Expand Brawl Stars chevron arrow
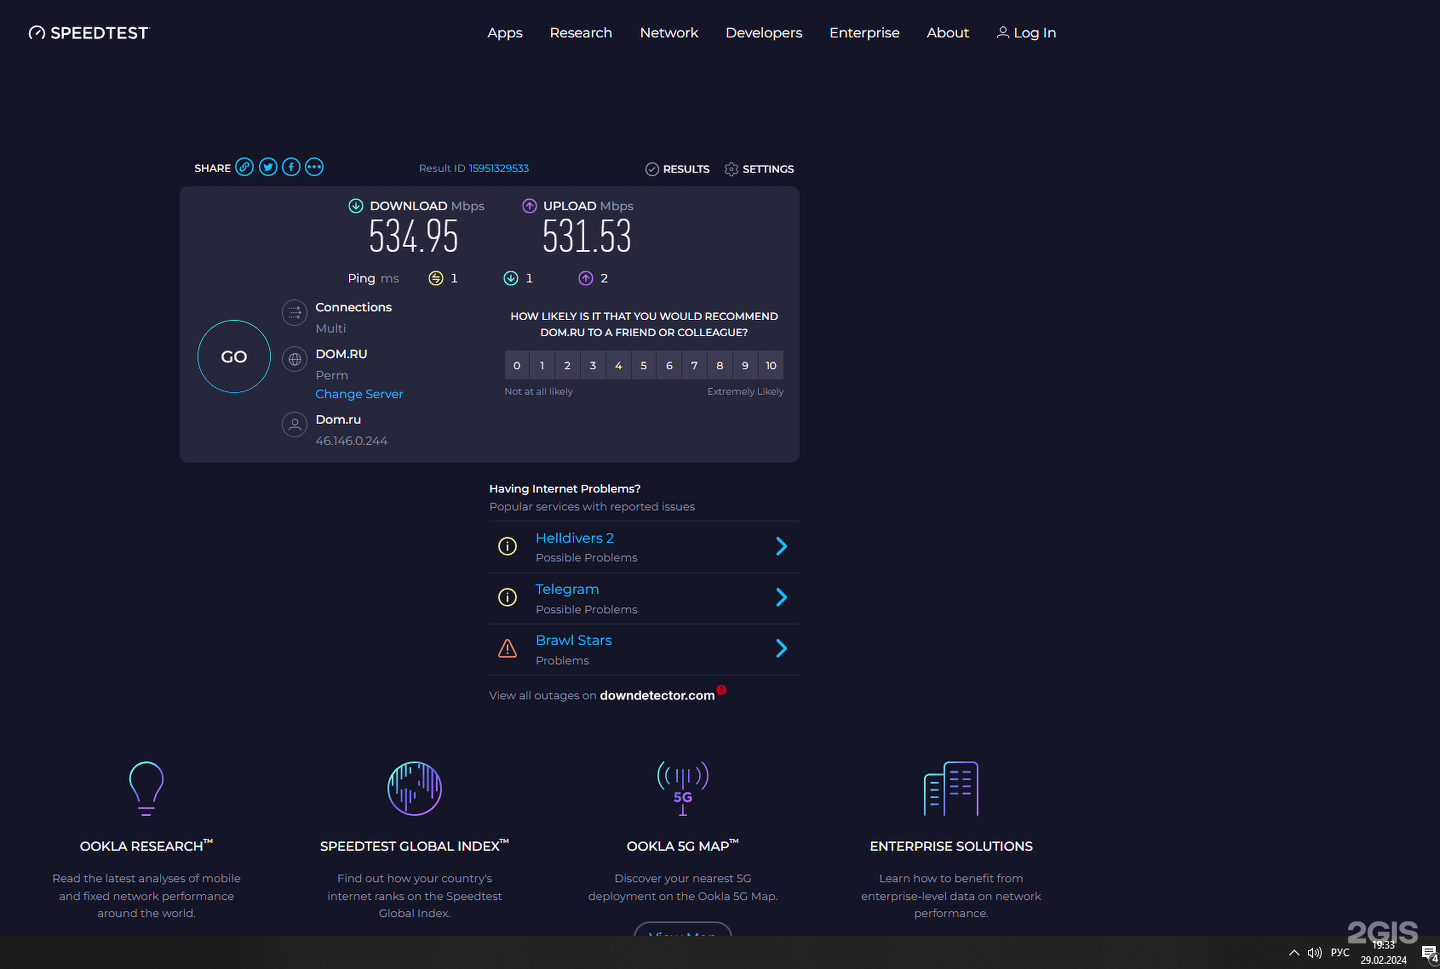 pyautogui.click(x=782, y=648)
